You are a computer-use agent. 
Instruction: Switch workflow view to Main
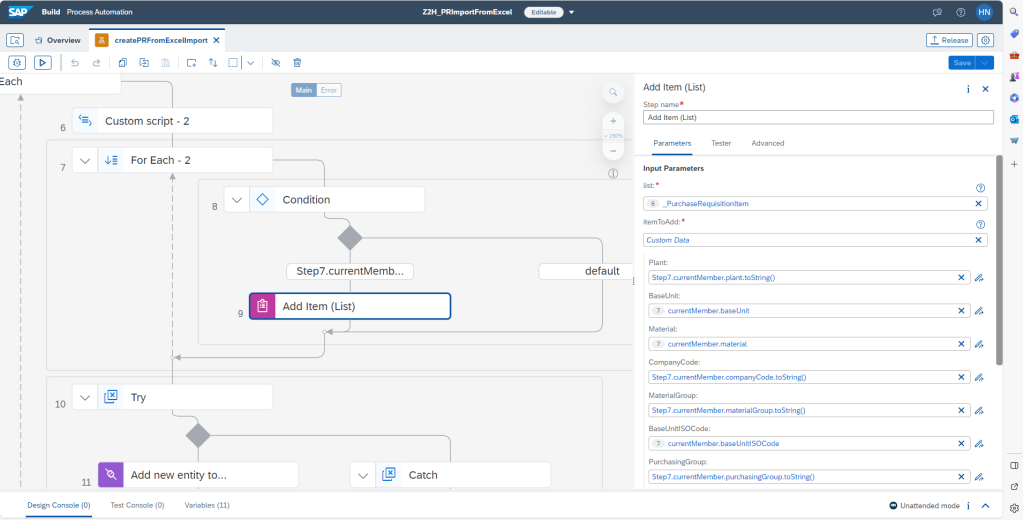[x=304, y=90]
